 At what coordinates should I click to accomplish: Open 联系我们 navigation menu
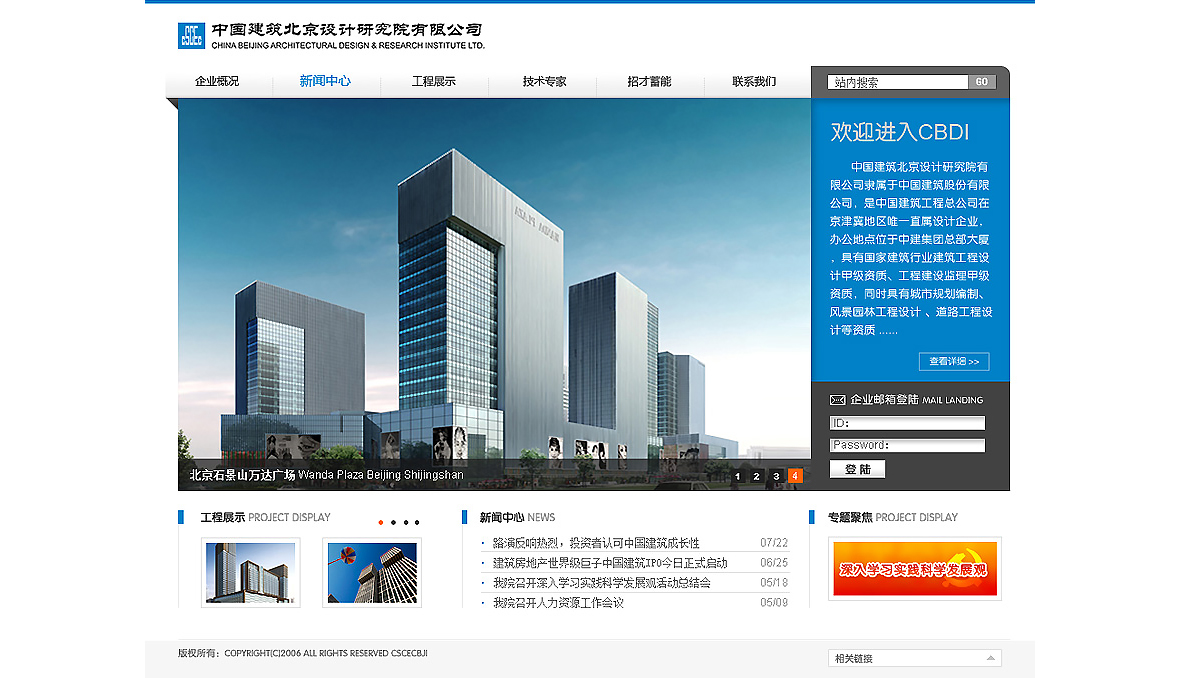(754, 81)
